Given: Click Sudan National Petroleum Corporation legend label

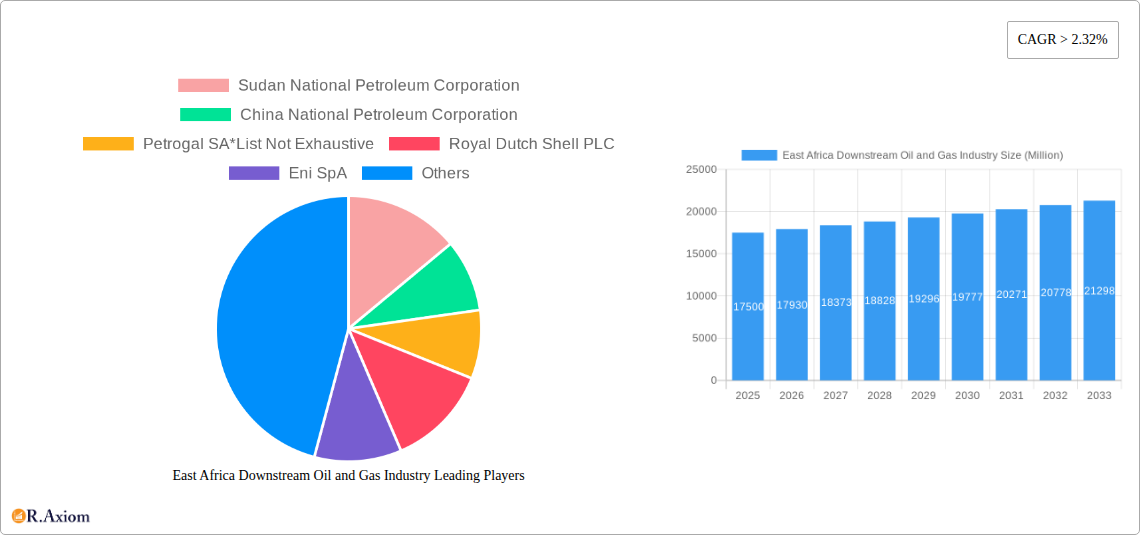Looking at the screenshot, I should click(x=379, y=86).
